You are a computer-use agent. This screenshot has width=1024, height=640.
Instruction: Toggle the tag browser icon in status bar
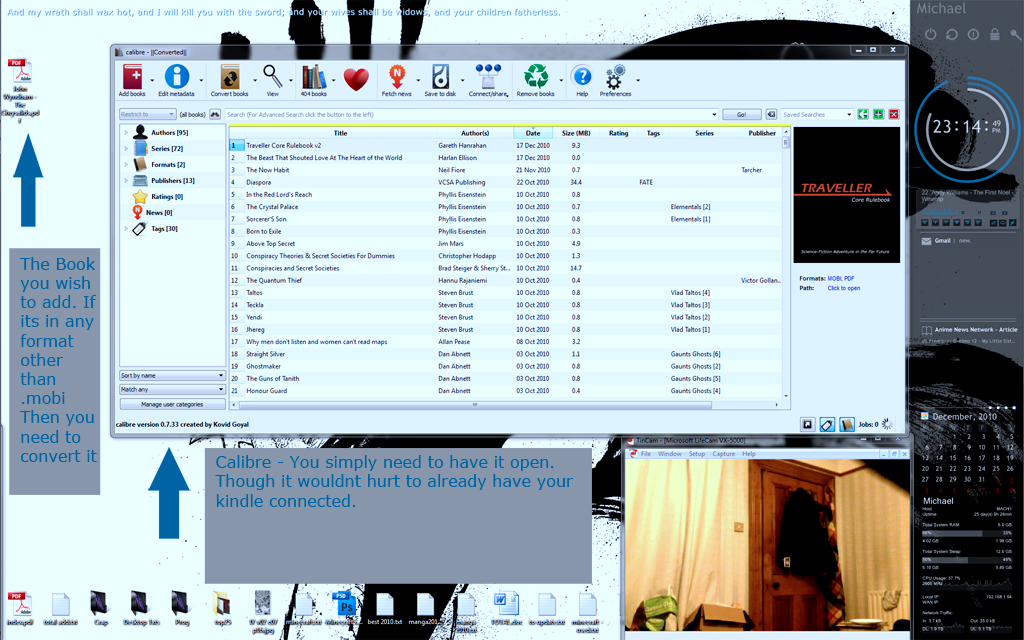click(x=827, y=424)
